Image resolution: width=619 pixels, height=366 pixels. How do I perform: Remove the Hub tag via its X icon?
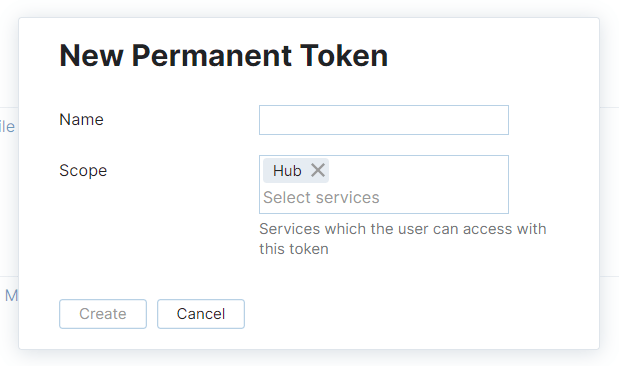pos(318,171)
